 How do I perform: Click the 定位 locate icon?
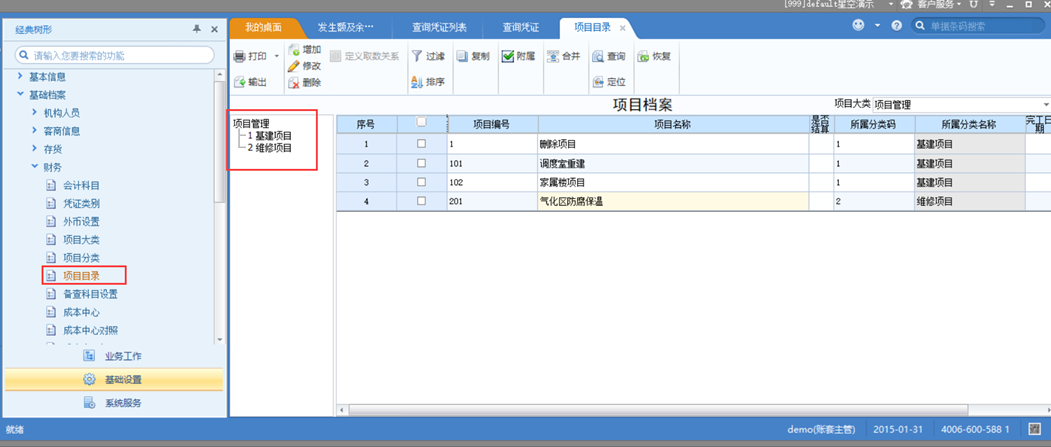tap(598, 82)
